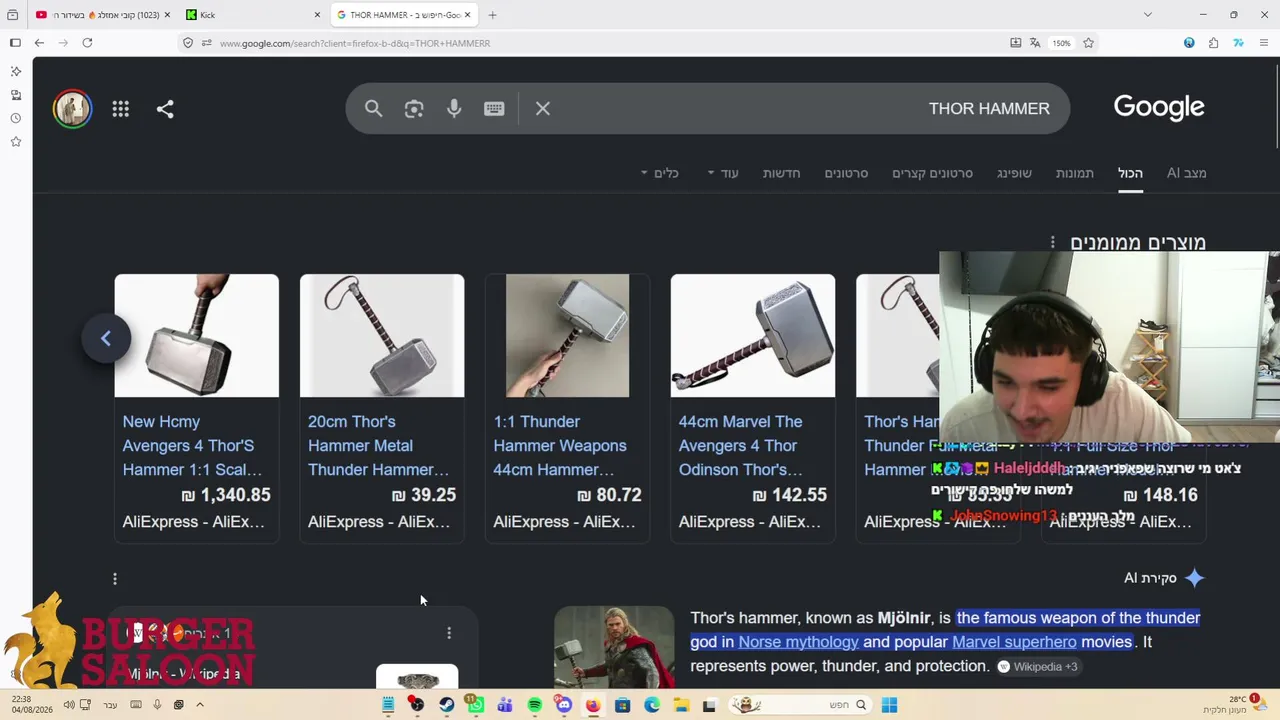Click the magnifier search icon in Google's search box
This screenshot has width=1280, height=720.
coord(373,108)
